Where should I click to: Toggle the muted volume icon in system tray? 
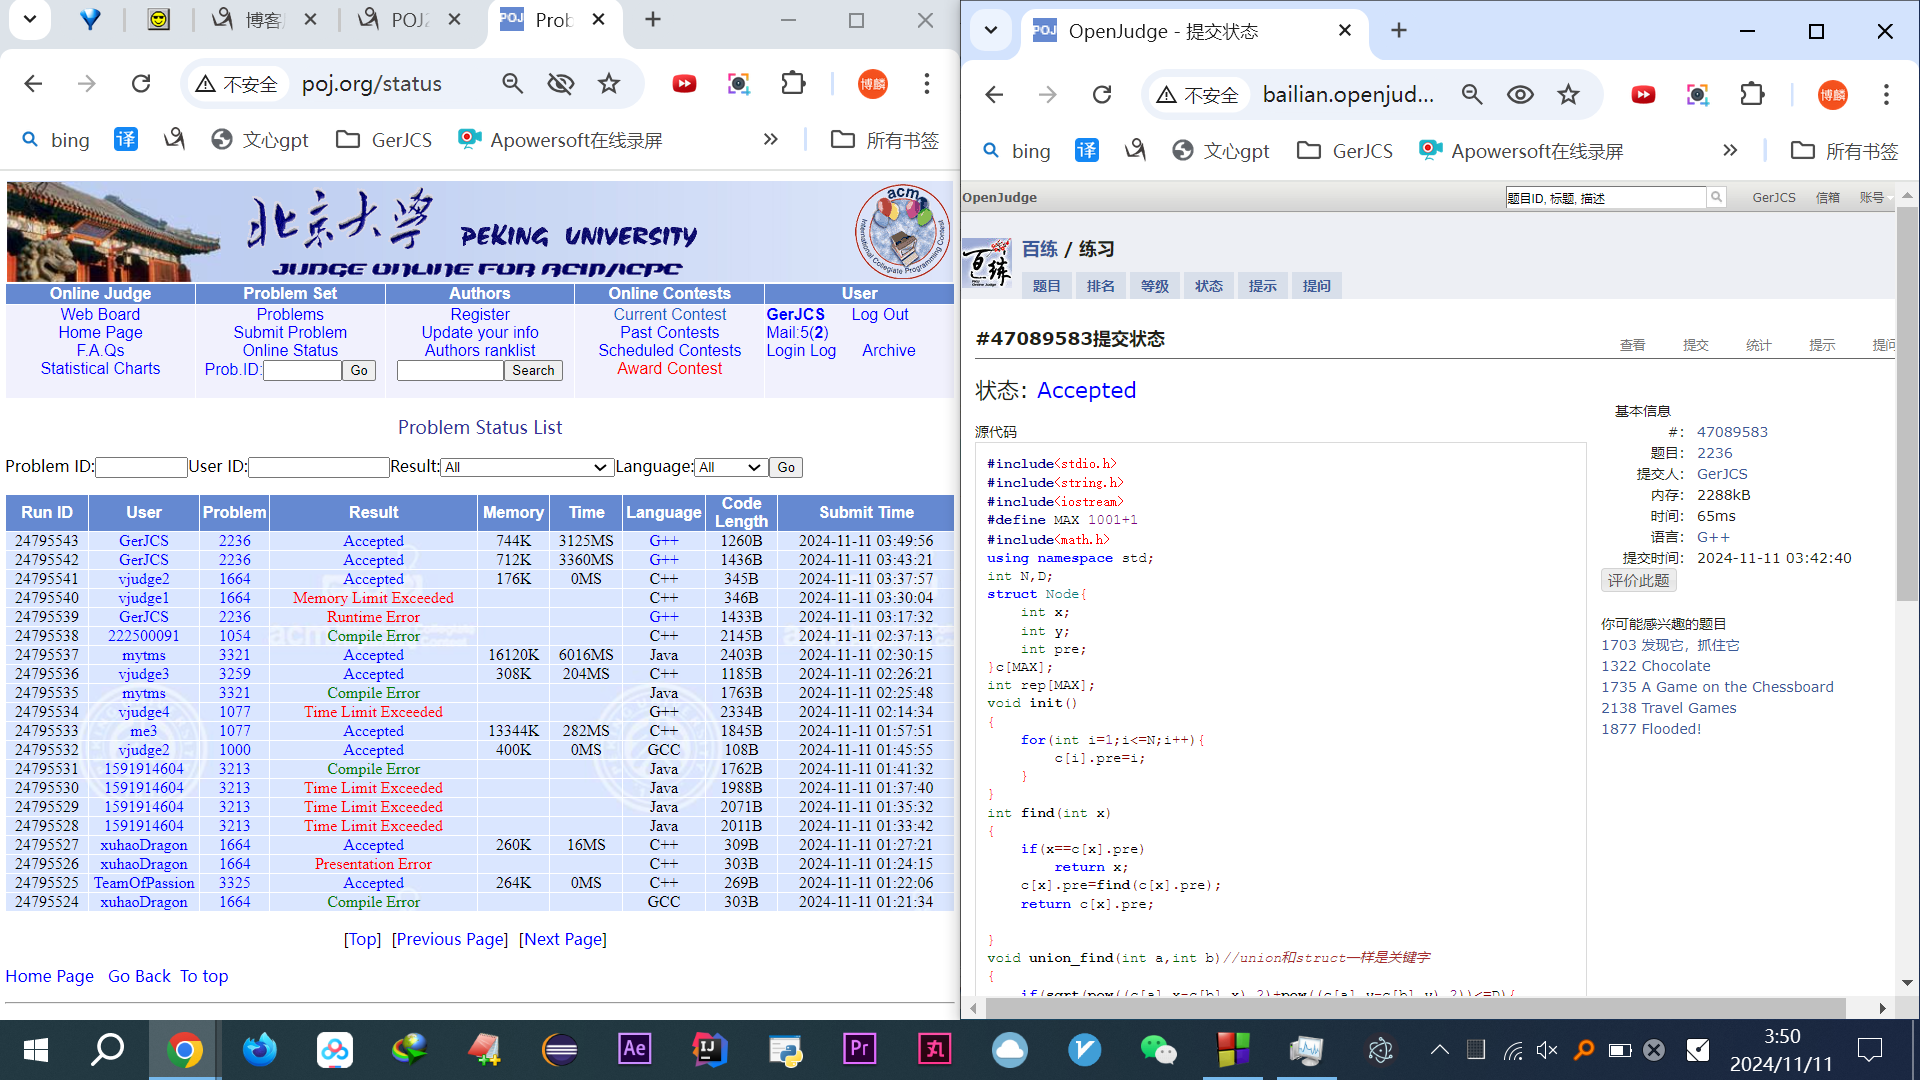coord(1547,1050)
